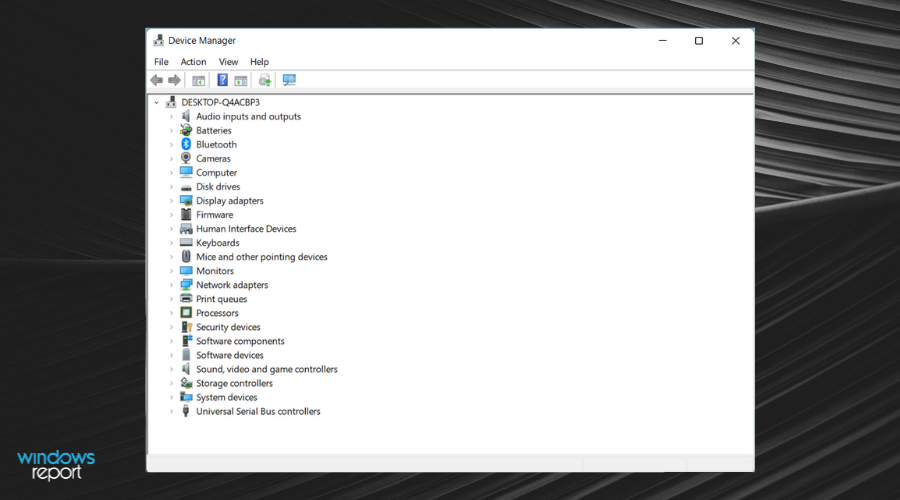Click the speaker icon for Audio inputs and outputs
Screen dimensions: 900x500
point(186,116)
